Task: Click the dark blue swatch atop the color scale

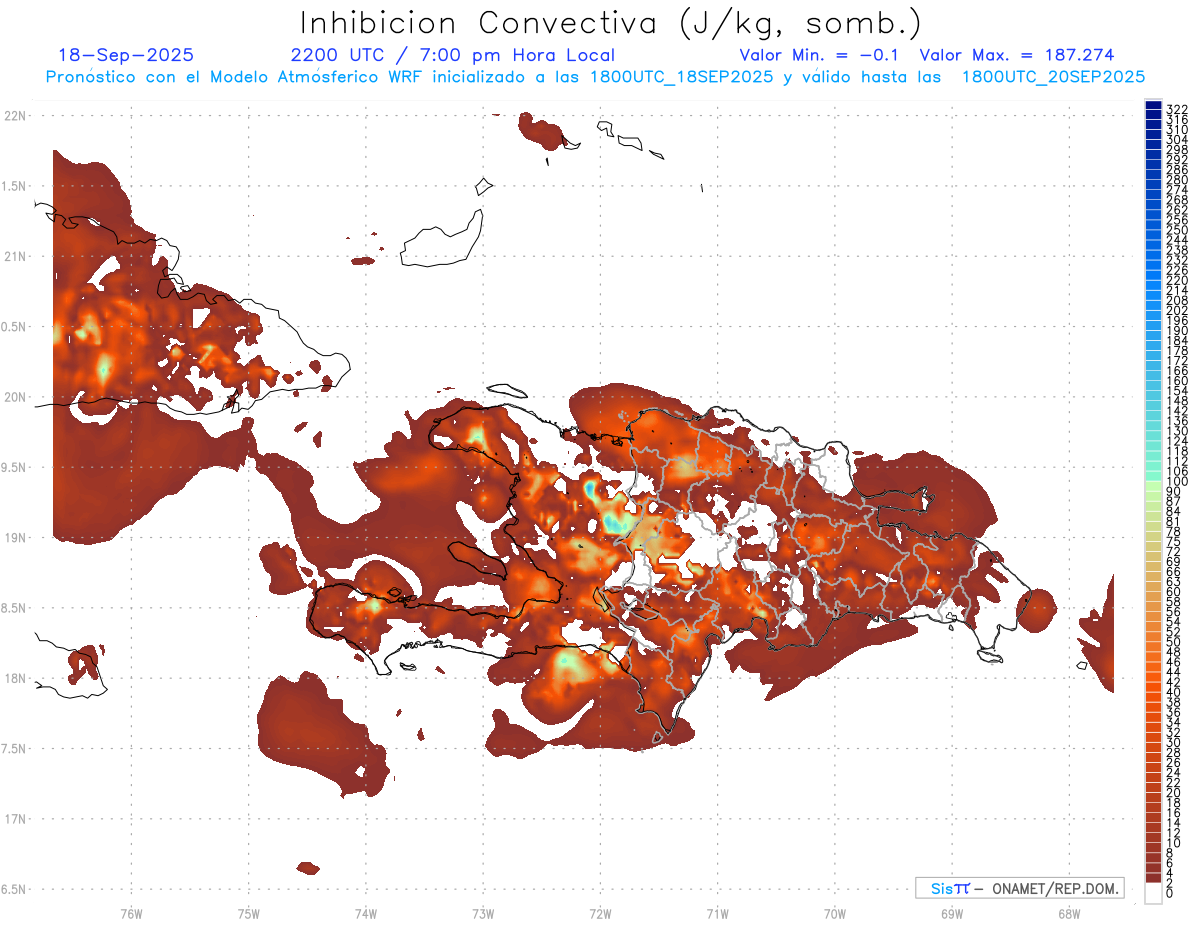Action: coord(1154,106)
